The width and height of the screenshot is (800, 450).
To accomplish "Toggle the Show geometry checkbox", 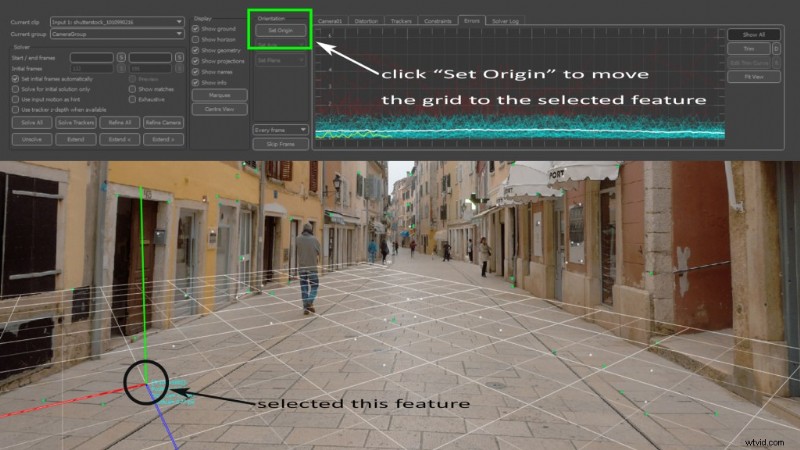I will click(x=195, y=50).
